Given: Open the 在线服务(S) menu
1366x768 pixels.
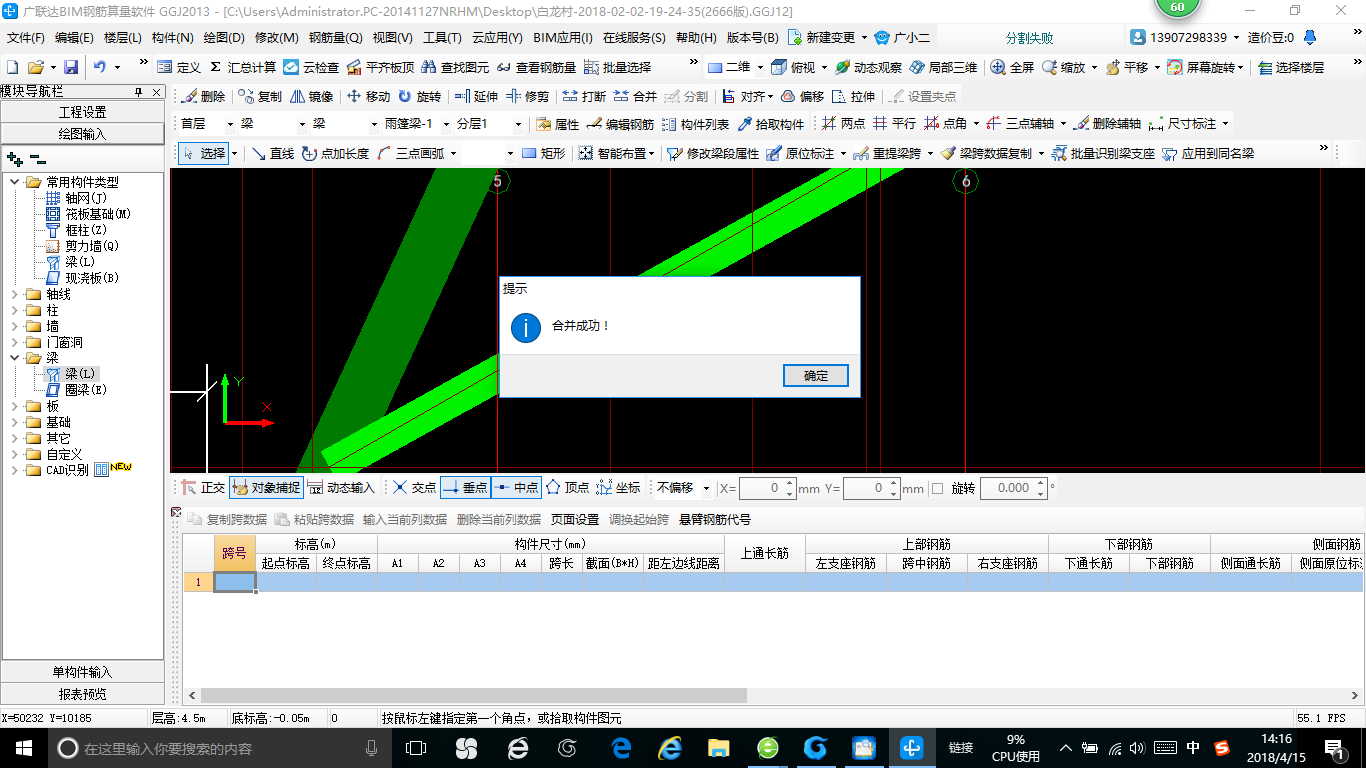Looking at the screenshot, I should click(x=634, y=38).
